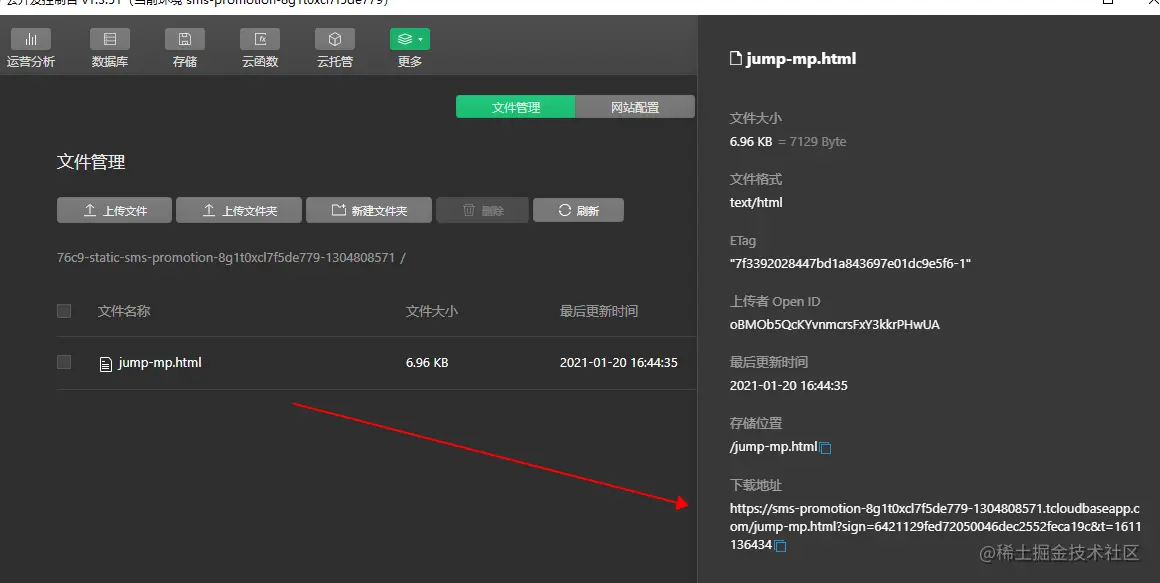Copy the 存储位置 path icon
This screenshot has width=1160, height=583.
click(x=826, y=448)
